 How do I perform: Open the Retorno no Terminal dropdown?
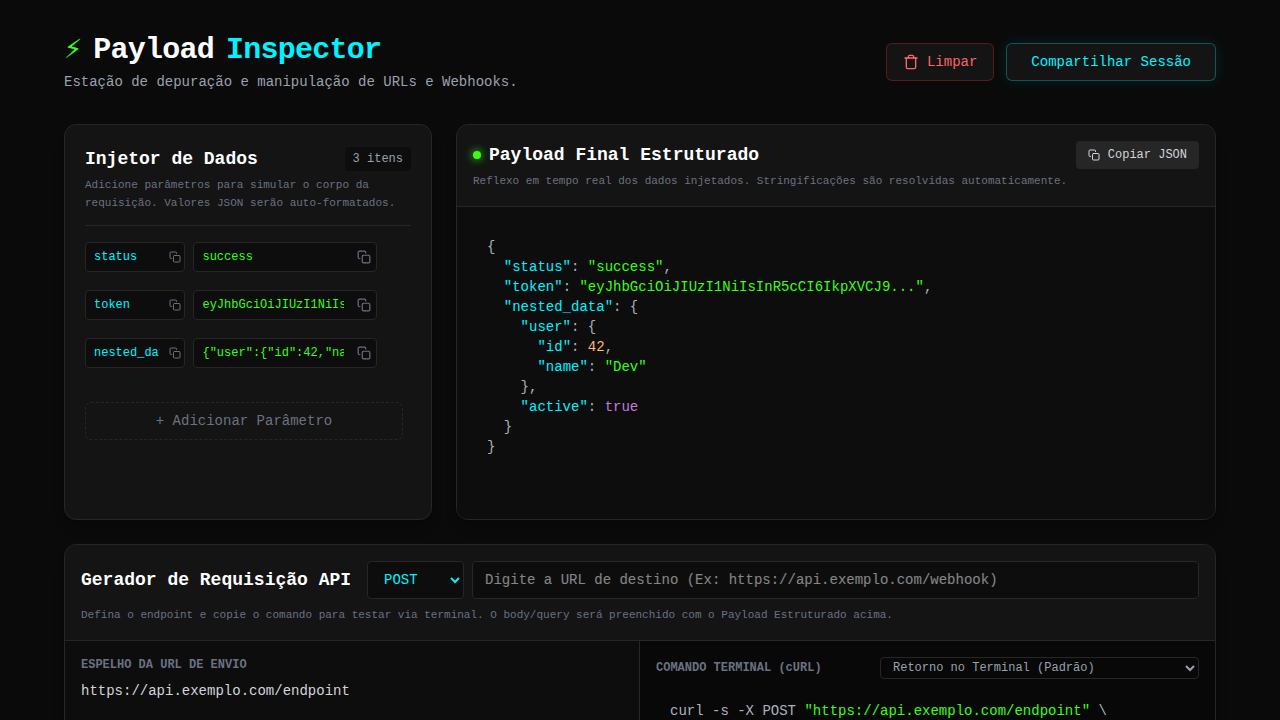[x=1039, y=667]
